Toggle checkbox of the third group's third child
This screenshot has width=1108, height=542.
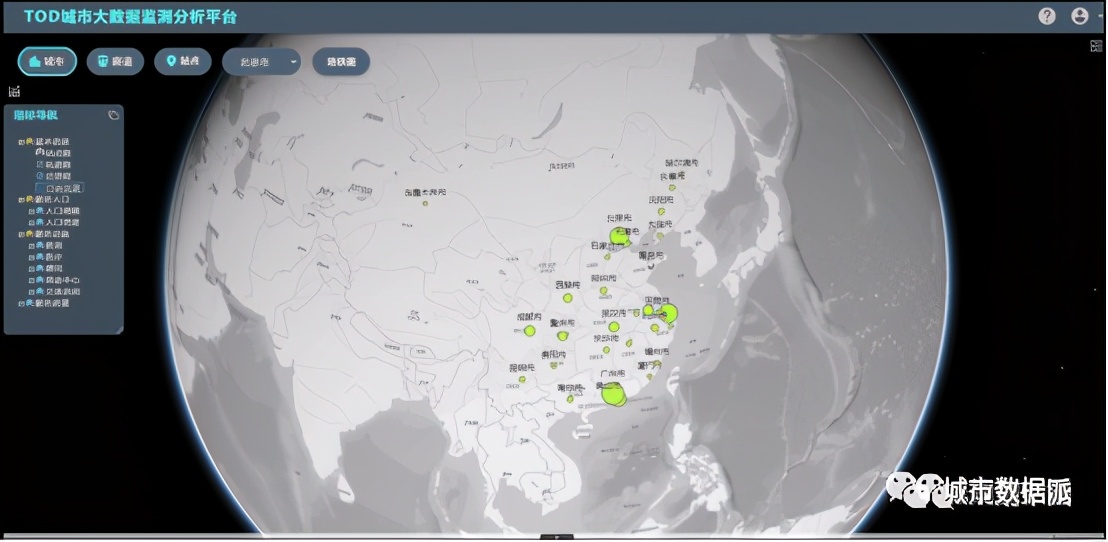pos(31,269)
